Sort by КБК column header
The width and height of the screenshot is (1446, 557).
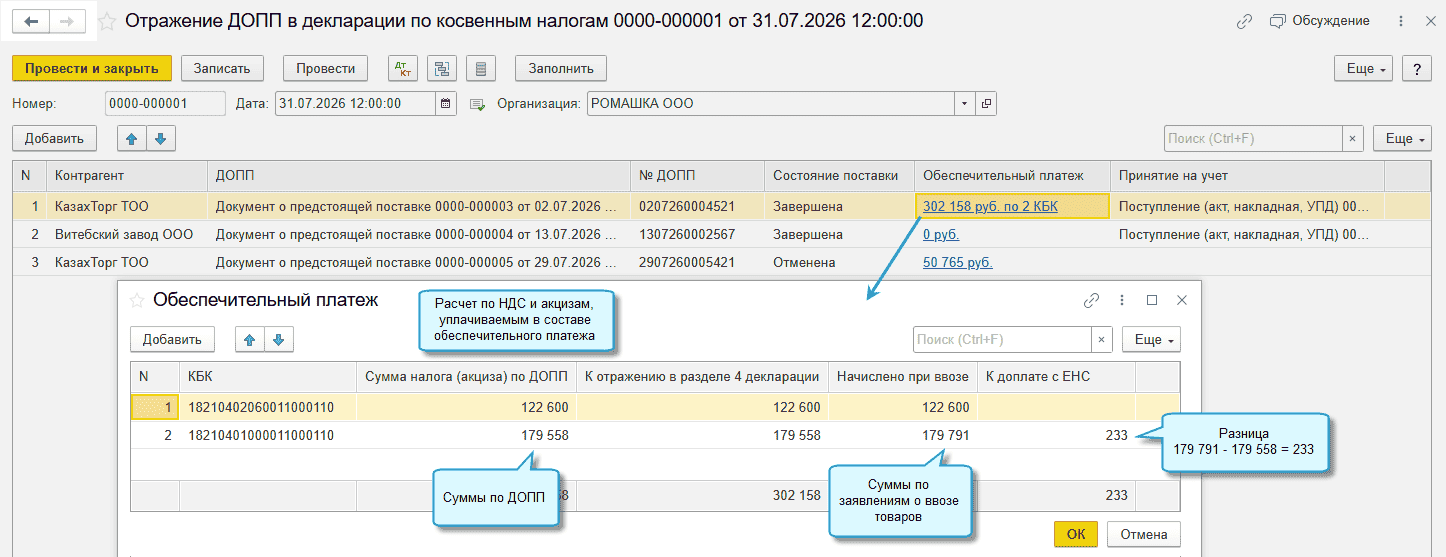click(267, 376)
